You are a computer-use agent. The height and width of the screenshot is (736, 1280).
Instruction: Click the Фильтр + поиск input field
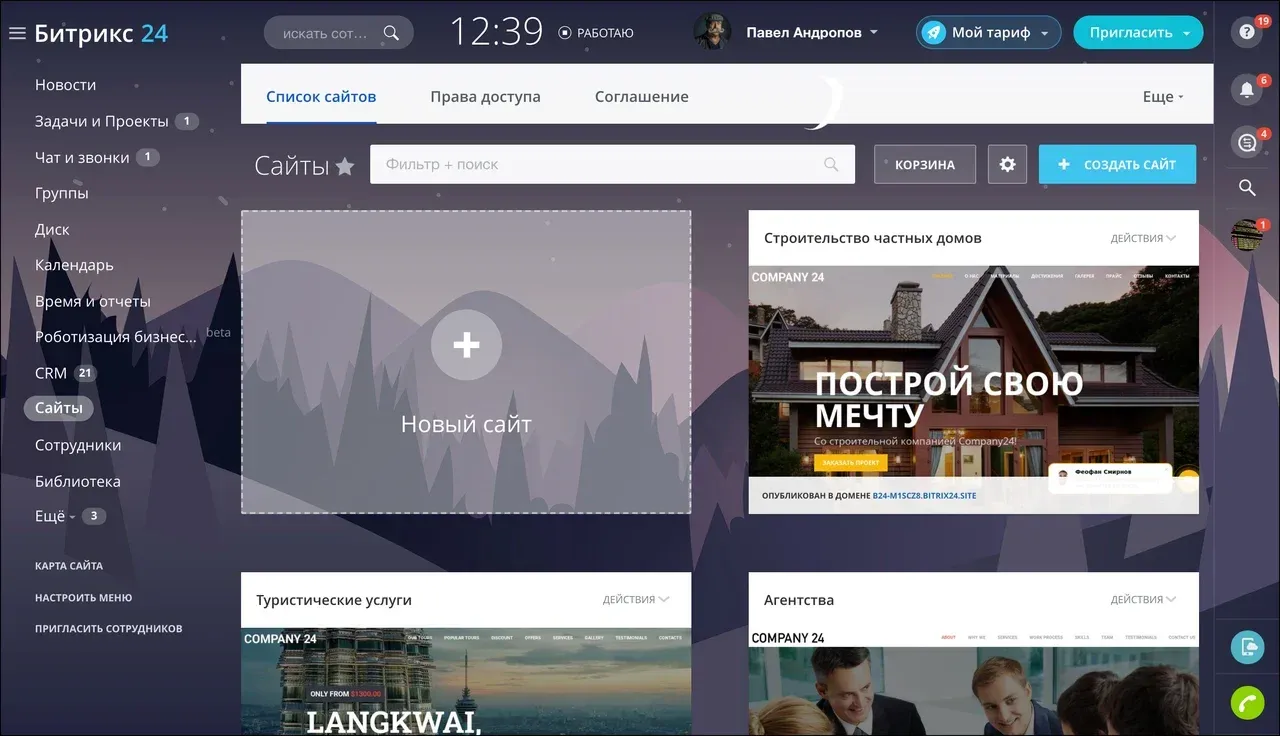click(612, 164)
